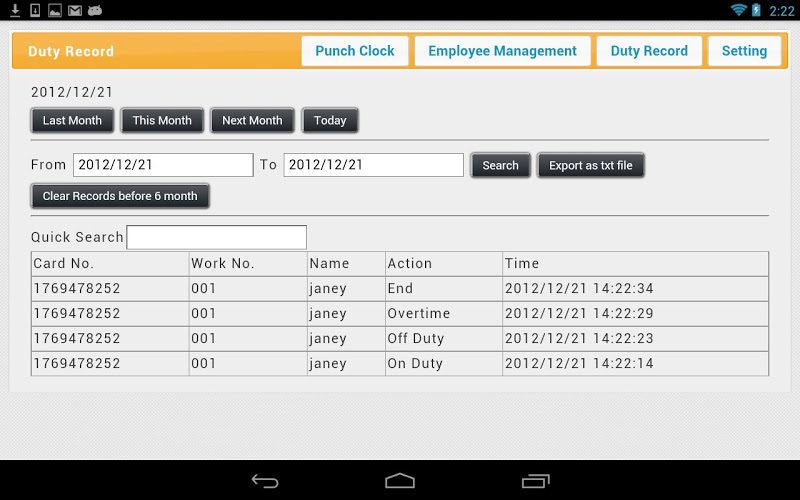
Task: Tap the Android home navigation icon
Action: coord(400,481)
